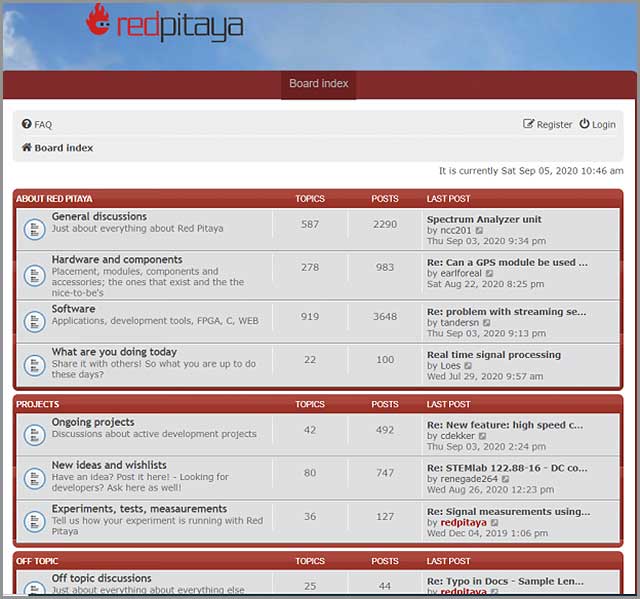This screenshot has width=640, height=599.
Task: Click the date Thu Sep 03, 2020 9:34 pm
Action: click(487, 241)
